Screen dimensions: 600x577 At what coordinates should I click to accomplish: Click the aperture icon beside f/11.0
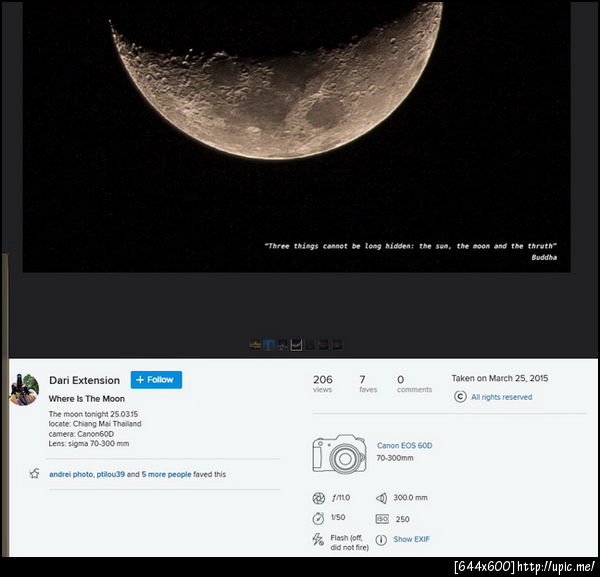point(319,498)
